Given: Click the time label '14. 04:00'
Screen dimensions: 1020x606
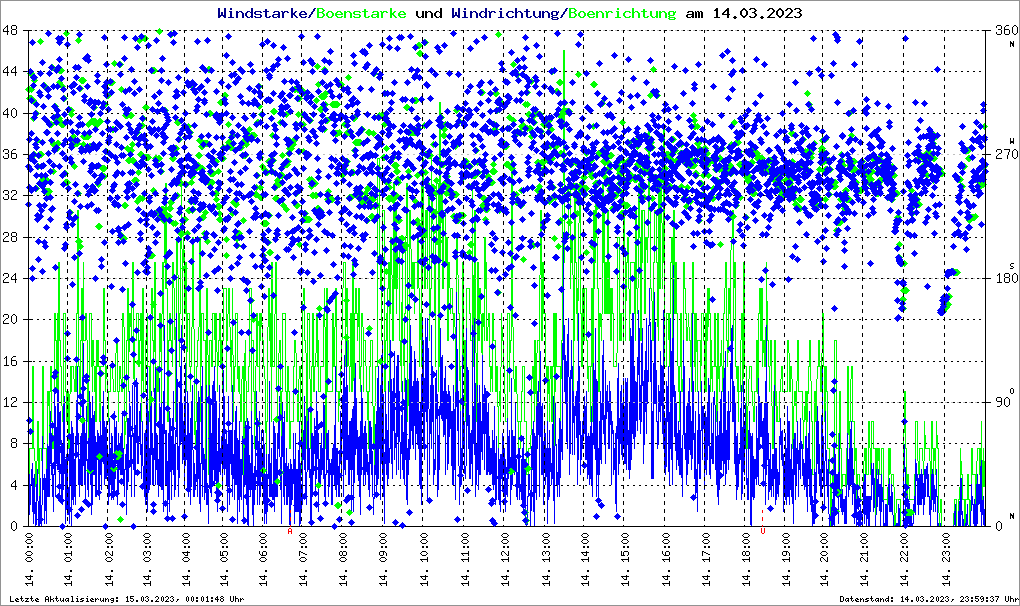Looking at the screenshot, I should click(x=187, y=559).
